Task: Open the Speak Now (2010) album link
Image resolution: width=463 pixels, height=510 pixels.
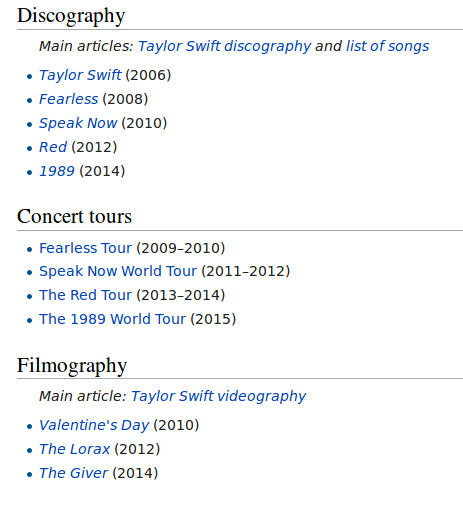Action: (78, 123)
